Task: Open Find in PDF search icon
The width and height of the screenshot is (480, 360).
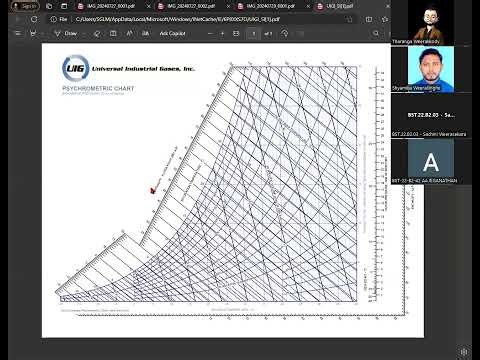Action: coord(376,33)
